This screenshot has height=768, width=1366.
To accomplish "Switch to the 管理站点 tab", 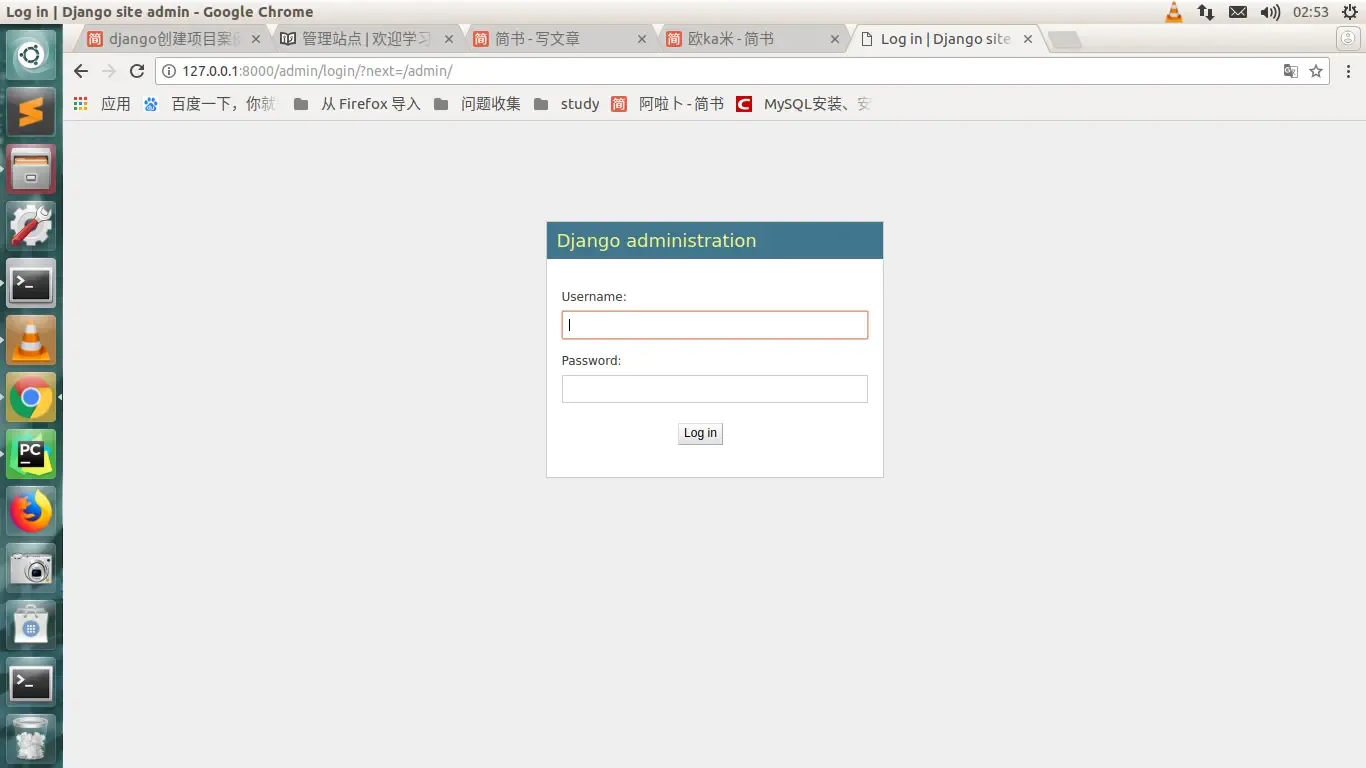I will click(x=366, y=39).
